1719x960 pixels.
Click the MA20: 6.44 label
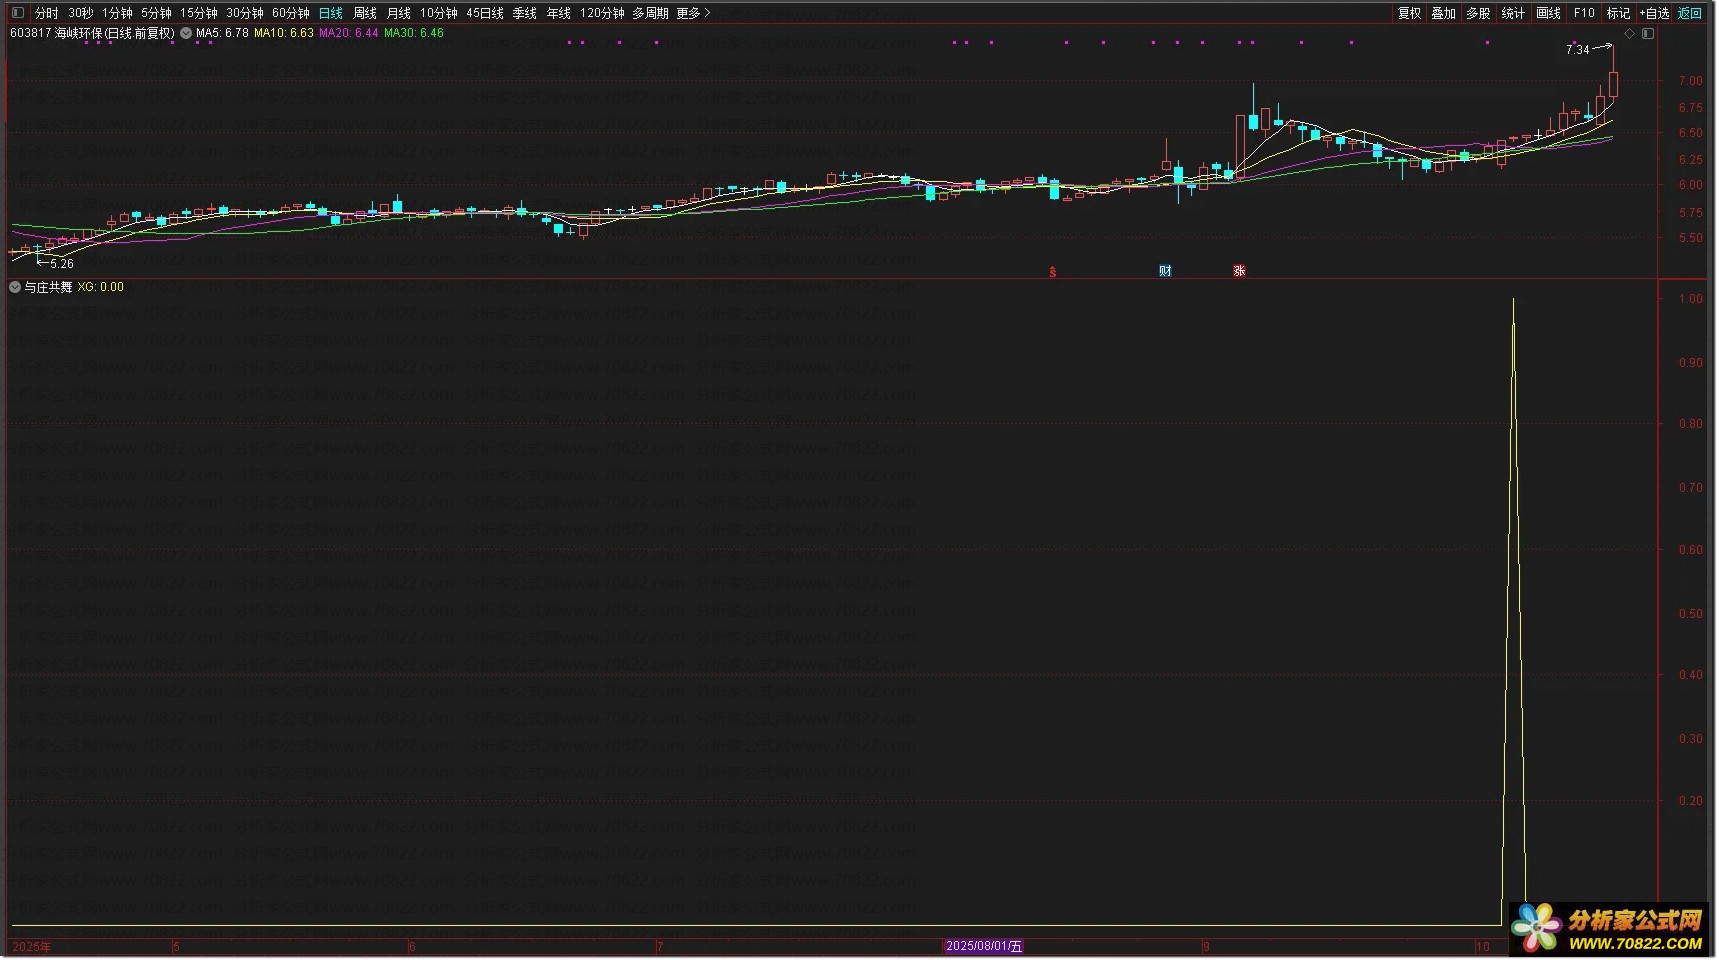pyautogui.click(x=349, y=33)
